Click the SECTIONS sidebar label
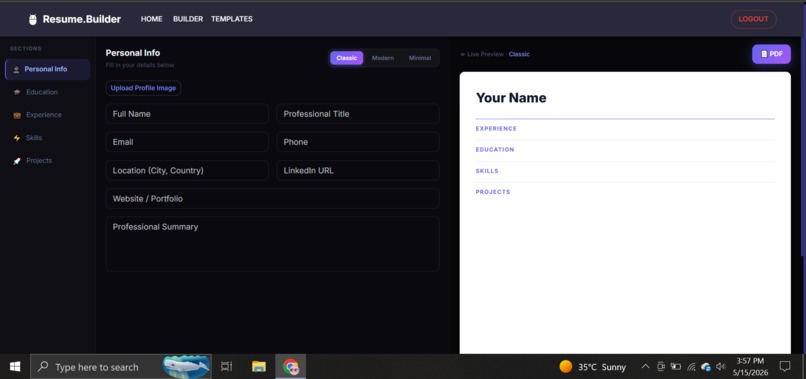 click(26, 48)
